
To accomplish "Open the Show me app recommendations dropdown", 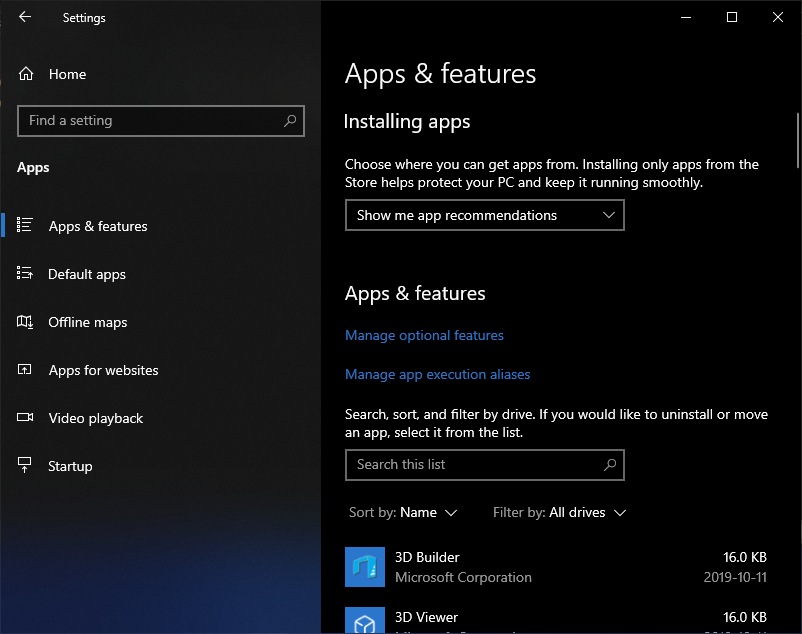I will (484, 215).
